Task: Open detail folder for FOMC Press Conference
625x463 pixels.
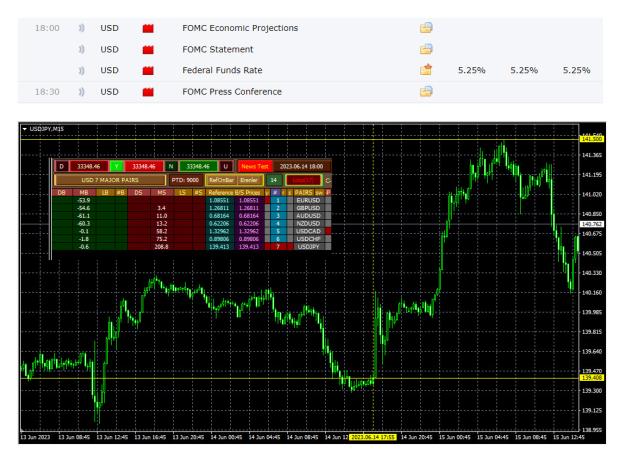Action: 426,92
